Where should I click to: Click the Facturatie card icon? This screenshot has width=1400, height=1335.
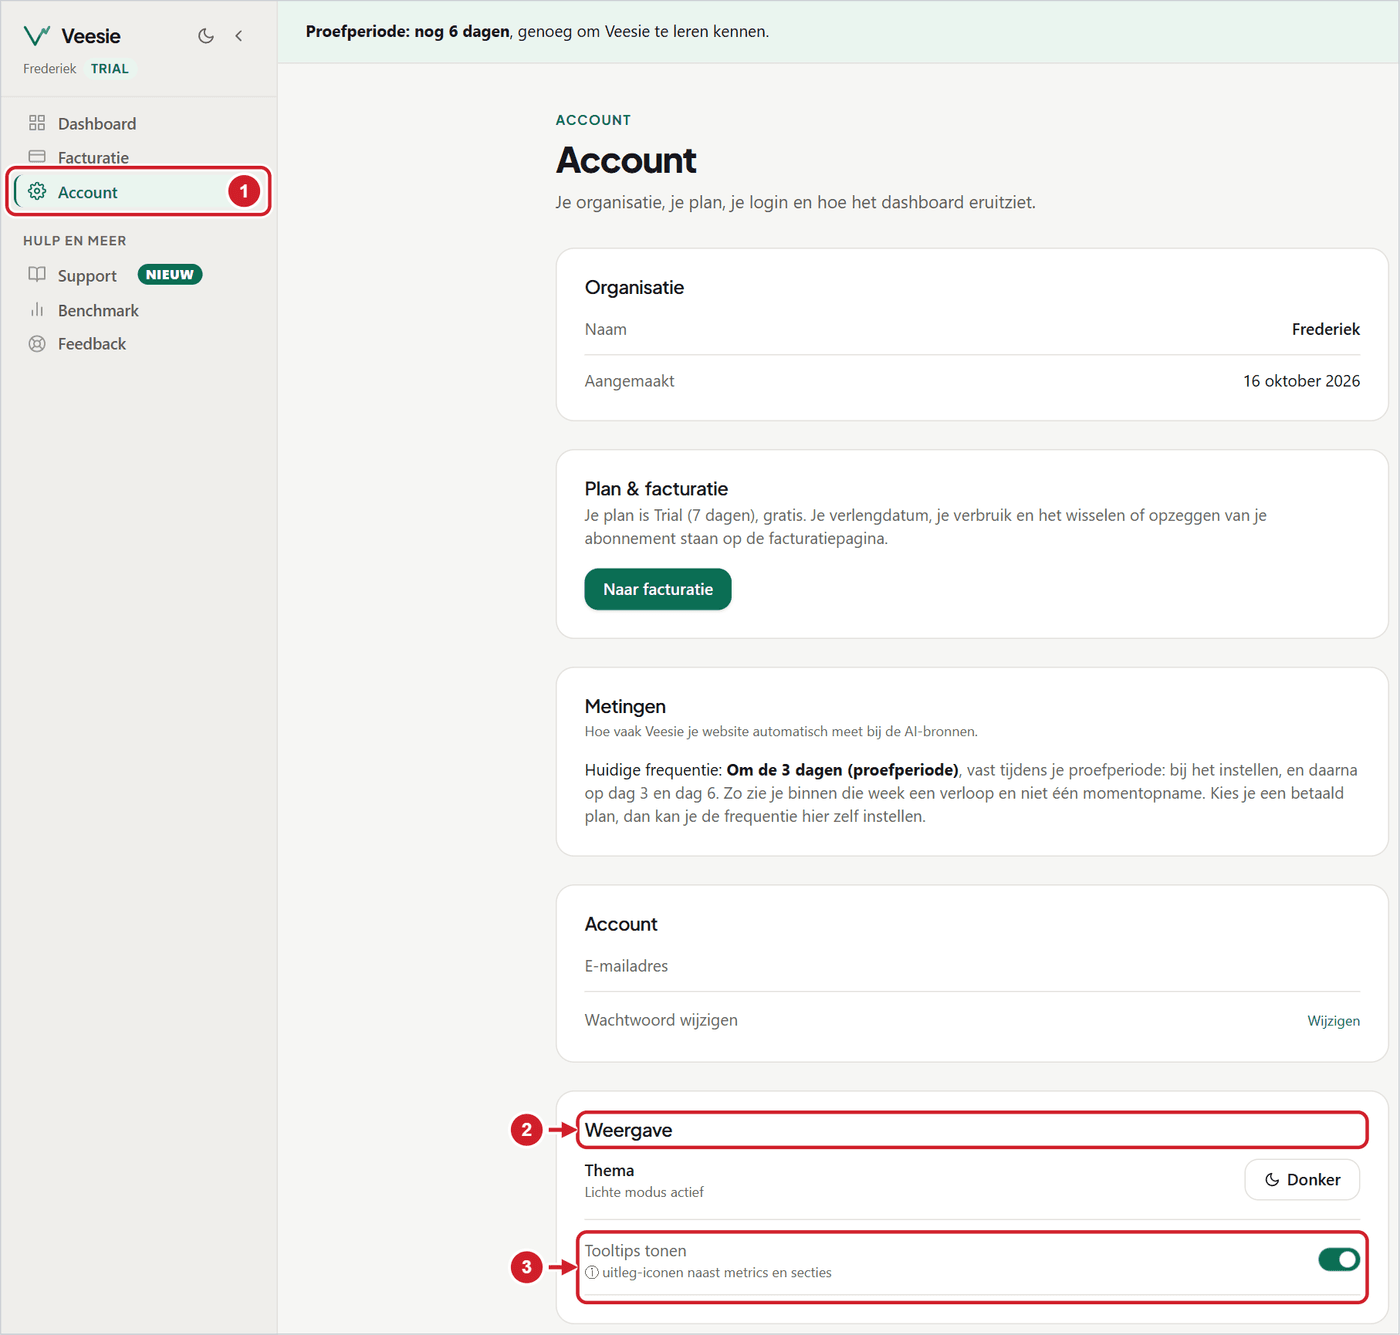(37, 157)
